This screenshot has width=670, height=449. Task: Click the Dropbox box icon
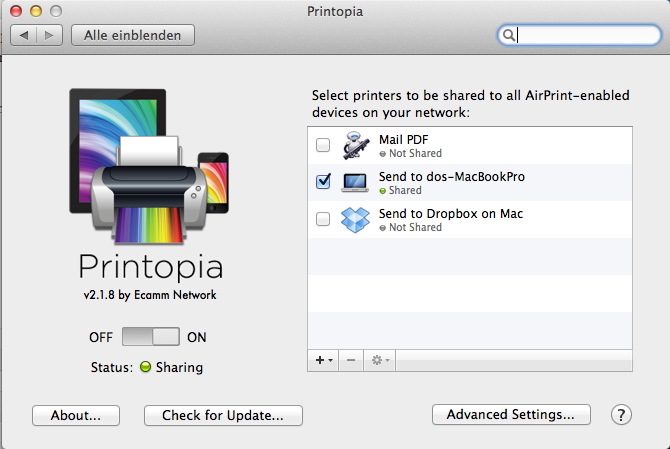355,219
